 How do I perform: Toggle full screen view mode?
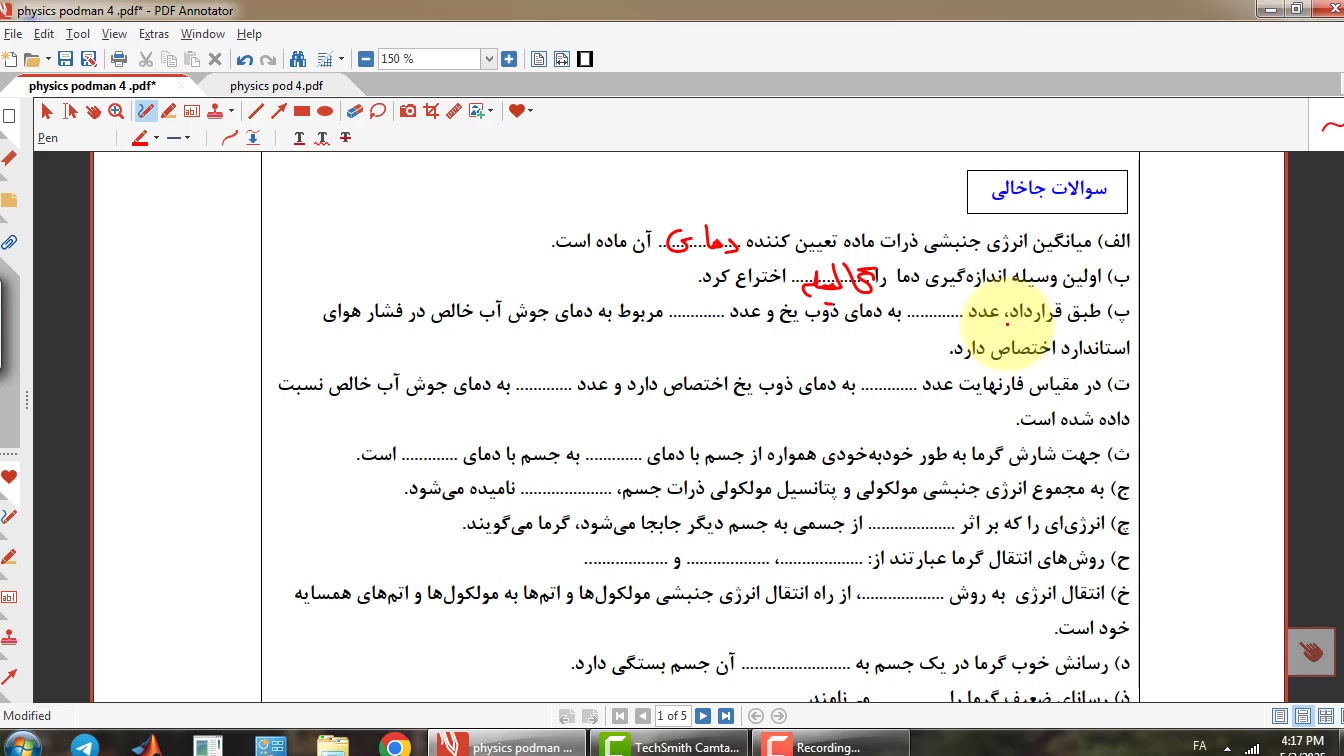point(585,59)
